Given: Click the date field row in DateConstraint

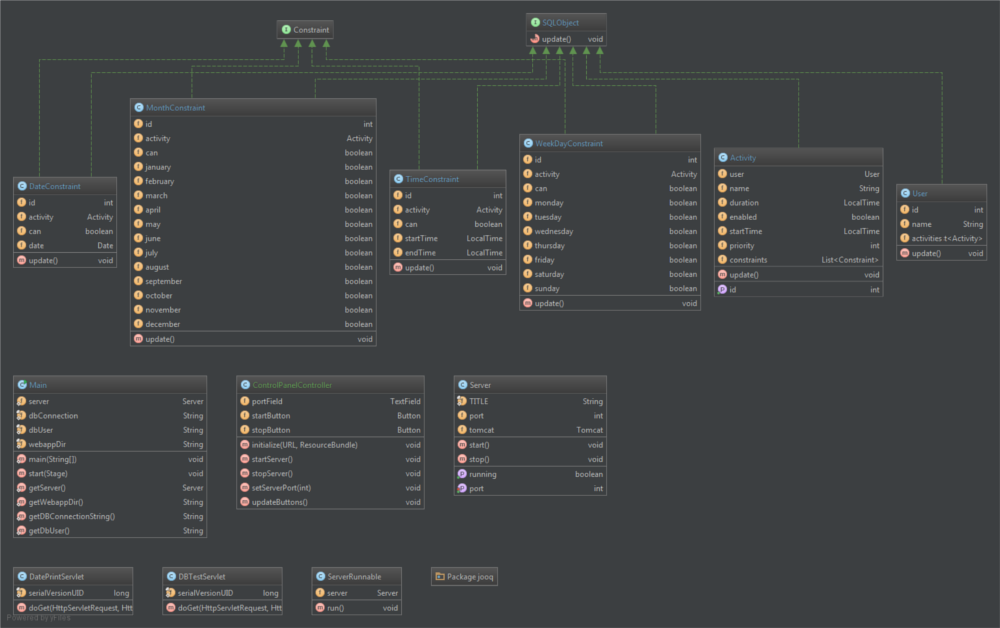Looking at the screenshot, I should (x=65, y=245).
